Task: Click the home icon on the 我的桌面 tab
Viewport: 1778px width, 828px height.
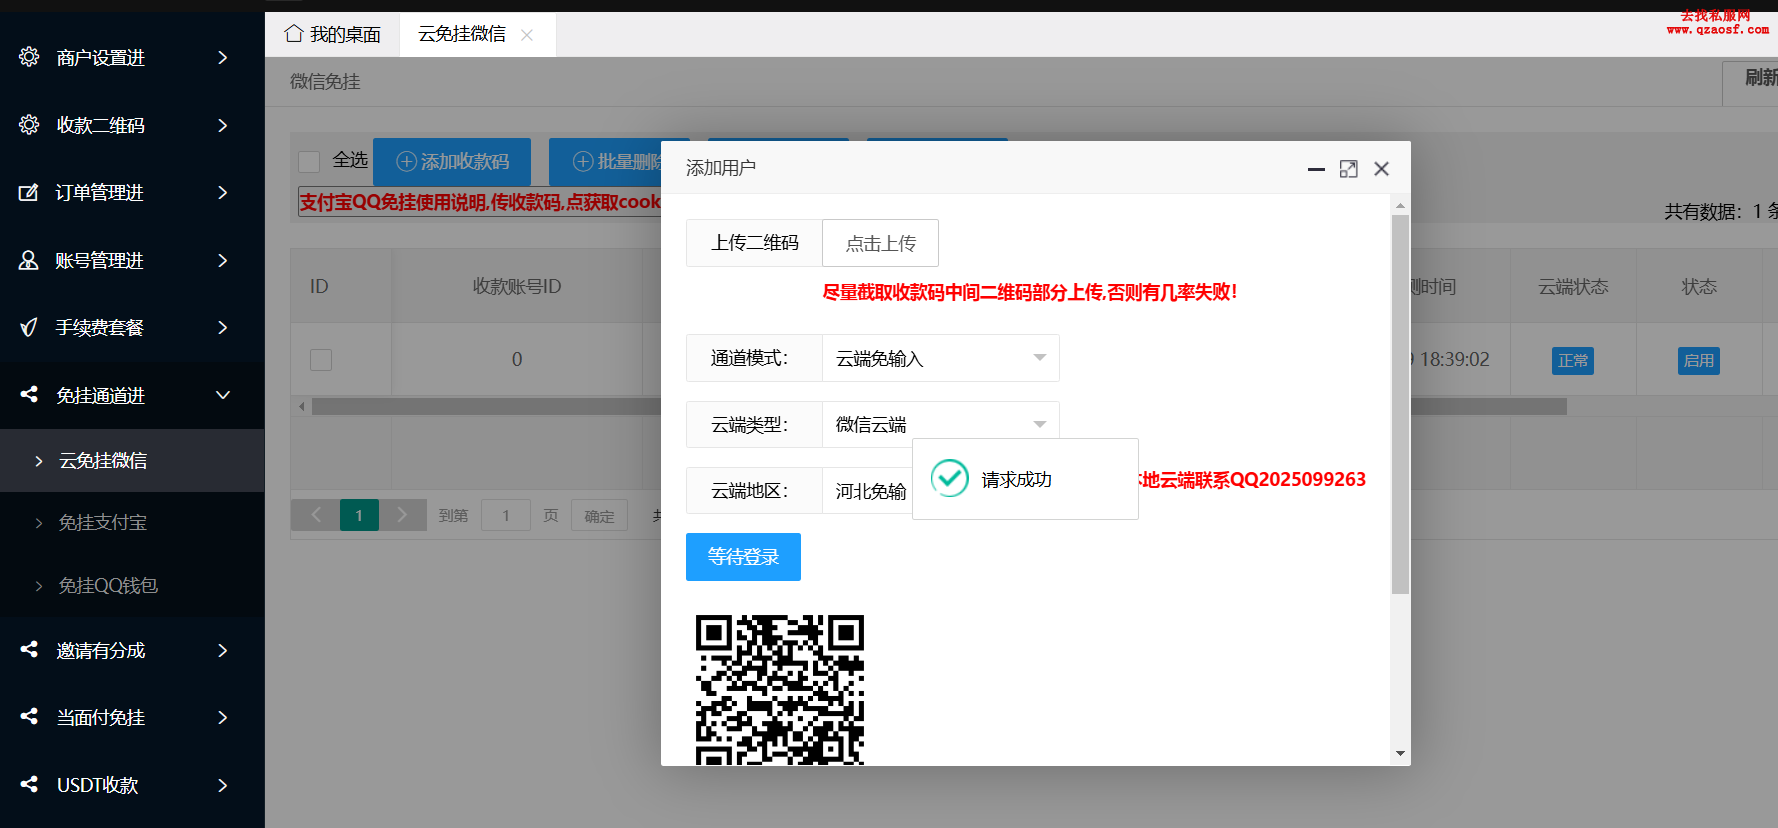Action: (x=294, y=34)
